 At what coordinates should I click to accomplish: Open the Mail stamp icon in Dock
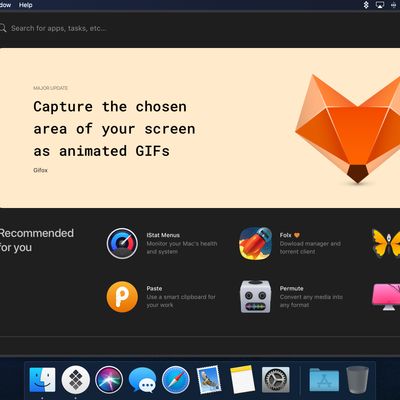click(x=209, y=380)
